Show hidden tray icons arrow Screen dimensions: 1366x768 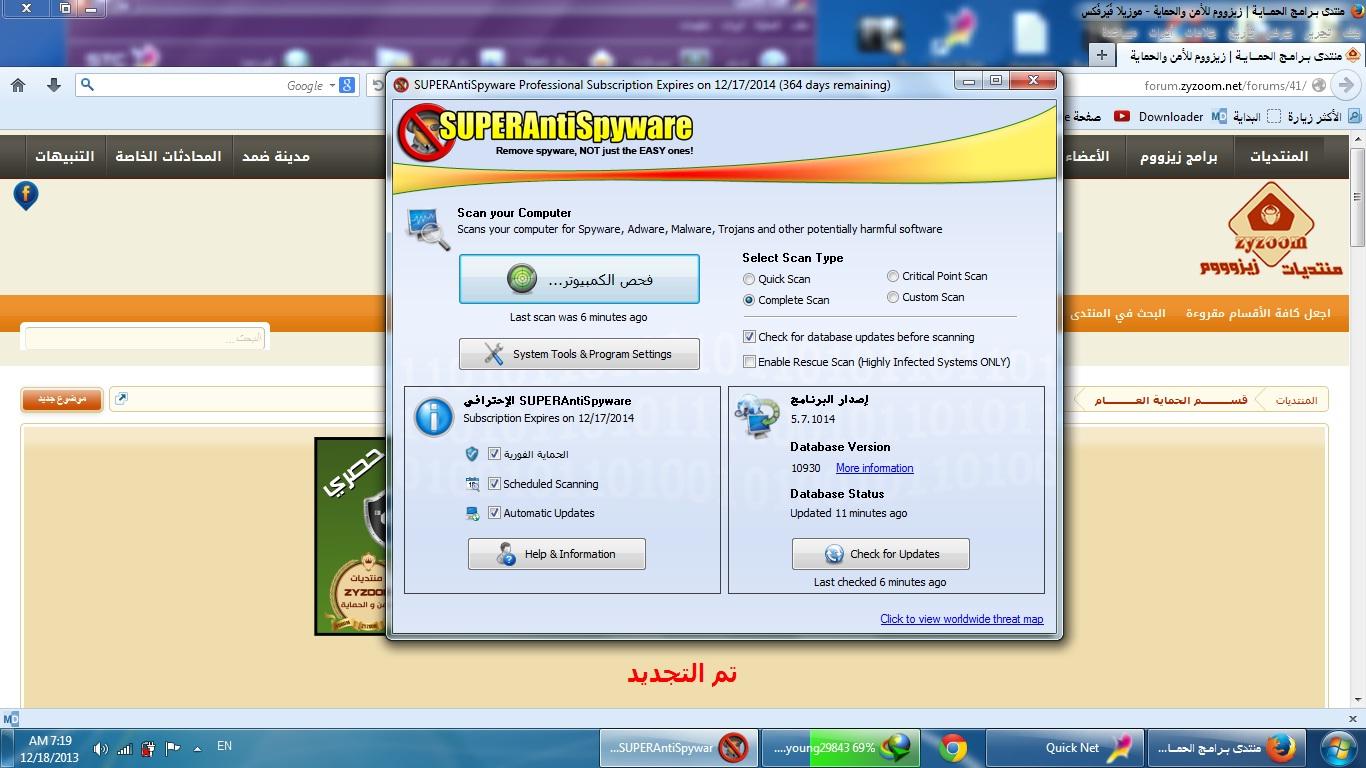point(196,747)
